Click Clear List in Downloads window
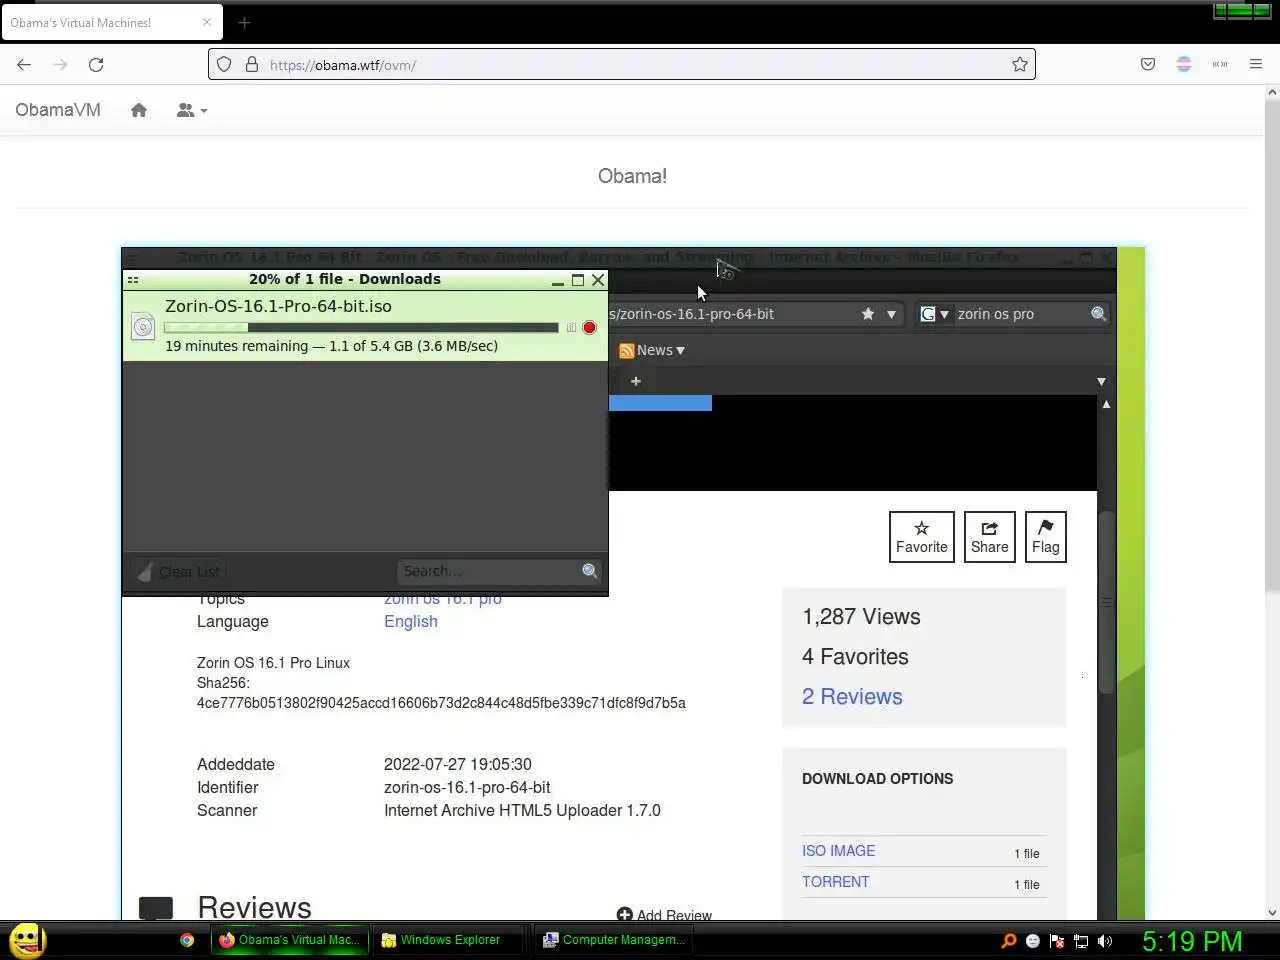The height and width of the screenshot is (960, 1280). point(178,571)
